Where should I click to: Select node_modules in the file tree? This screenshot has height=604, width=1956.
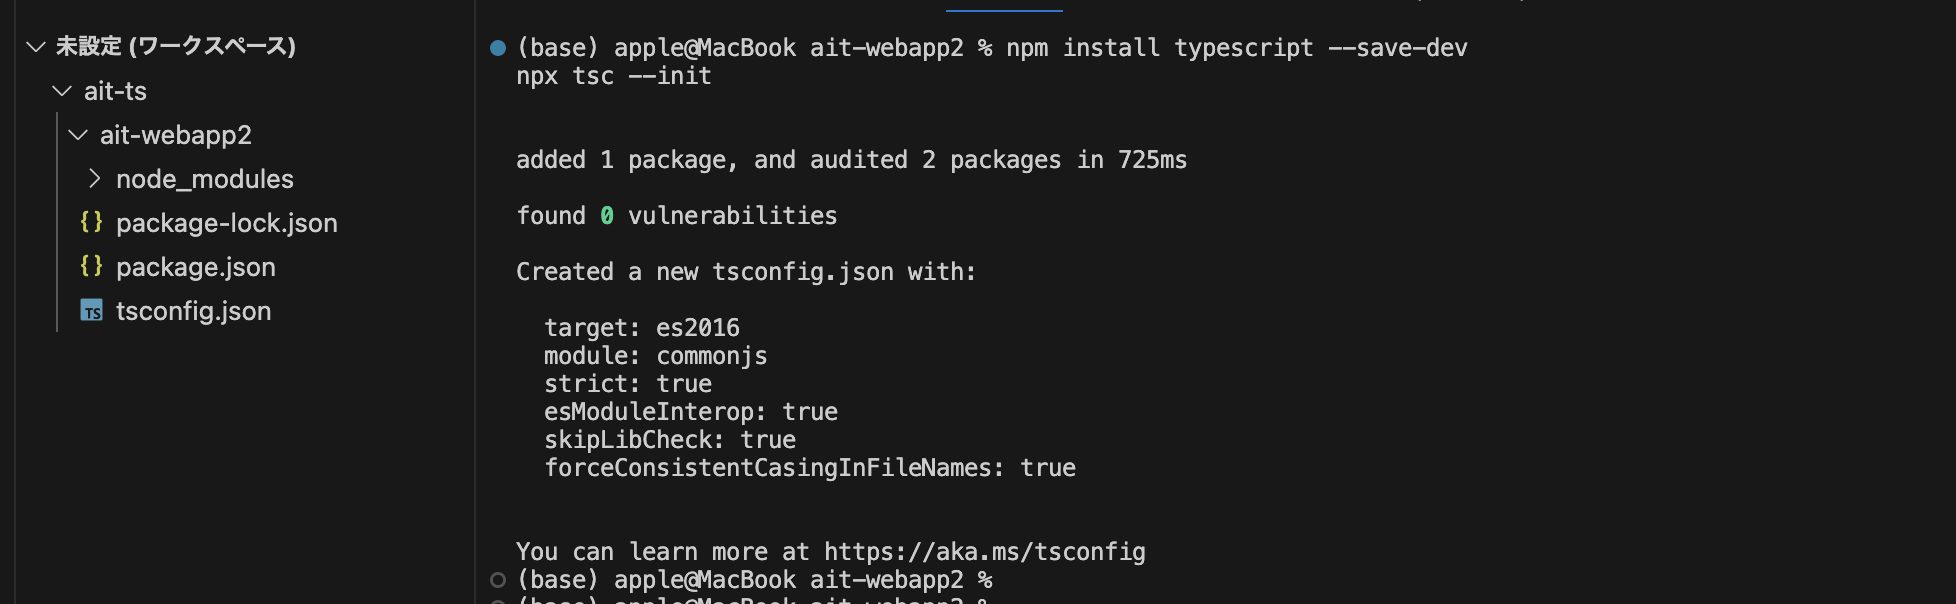205,178
